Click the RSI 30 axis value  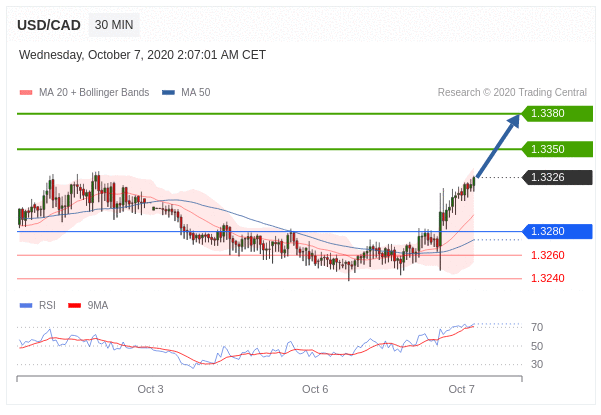point(537,364)
